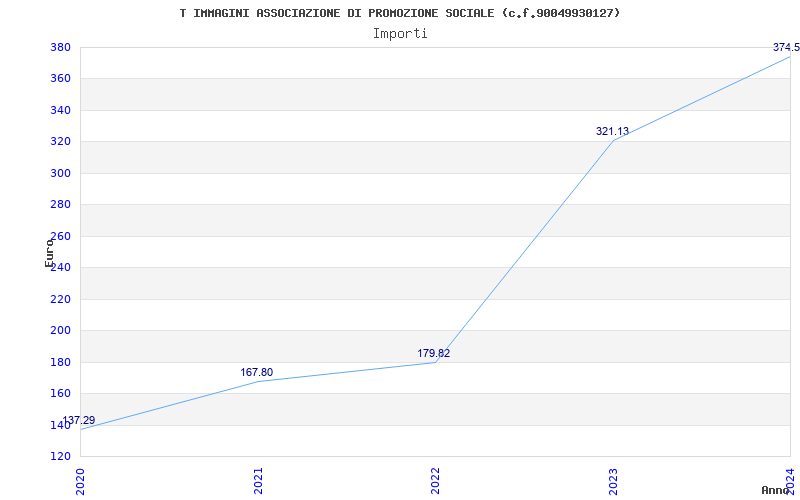
Task: Select the 137.29 data label
Action: click(x=79, y=420)
